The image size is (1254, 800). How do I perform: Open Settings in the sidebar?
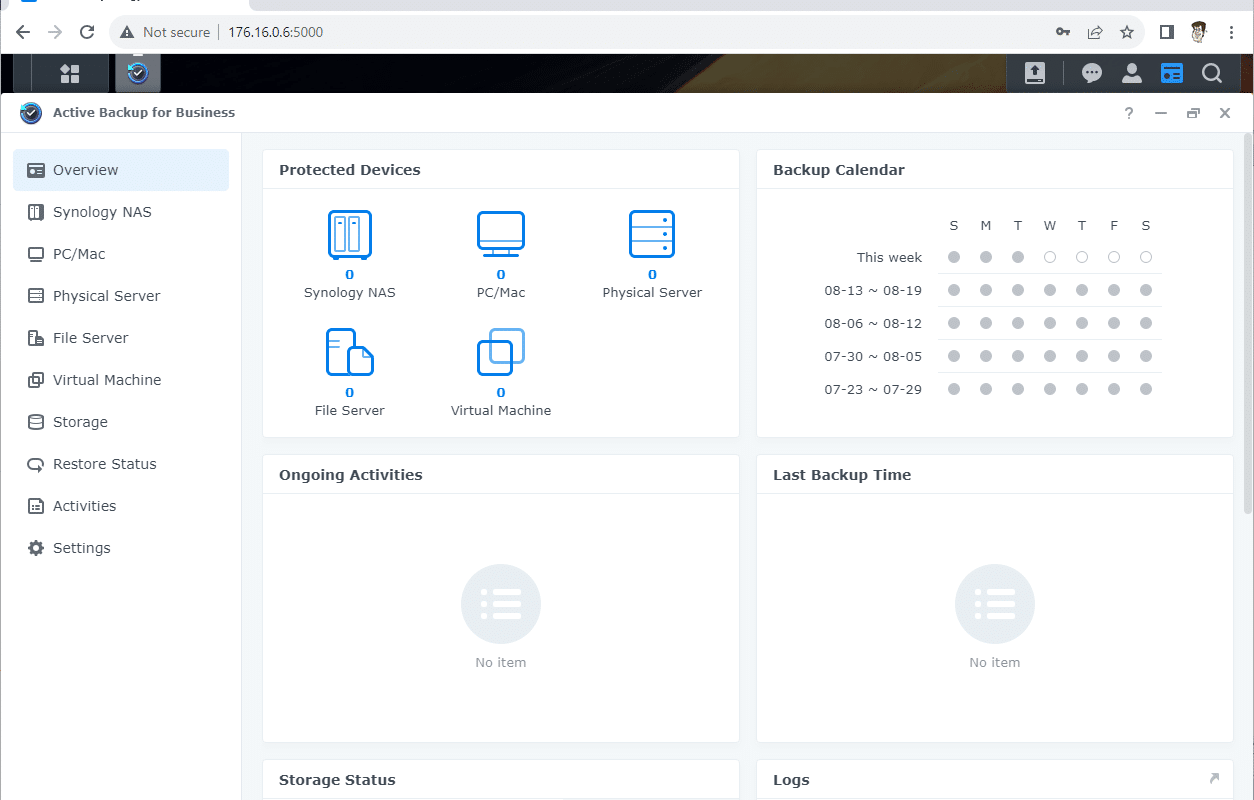[121, 548]
